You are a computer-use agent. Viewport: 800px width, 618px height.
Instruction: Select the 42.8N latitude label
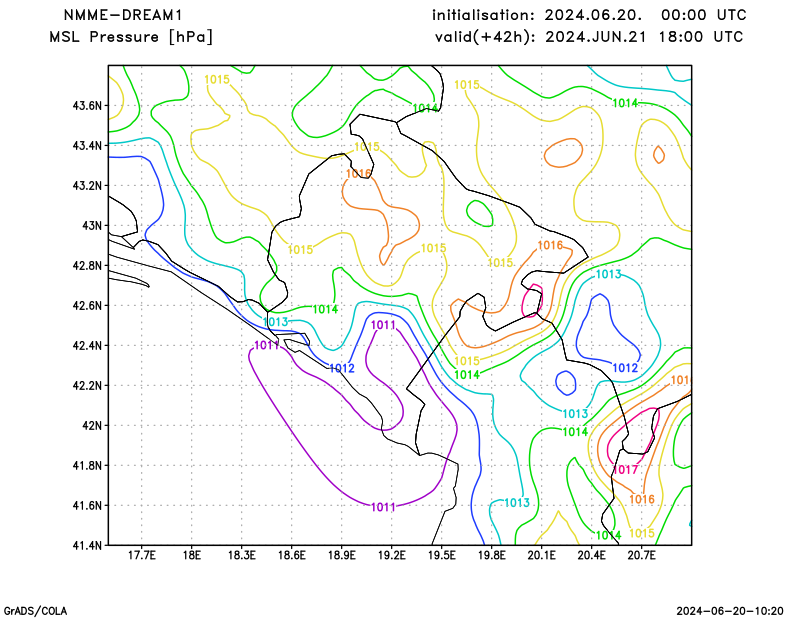point(87,265)
